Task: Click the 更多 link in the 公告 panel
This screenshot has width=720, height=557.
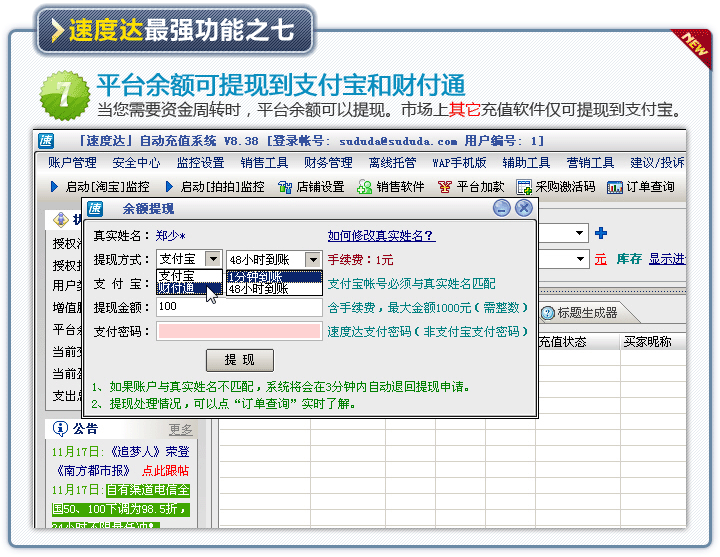Action: click(180, 429)
